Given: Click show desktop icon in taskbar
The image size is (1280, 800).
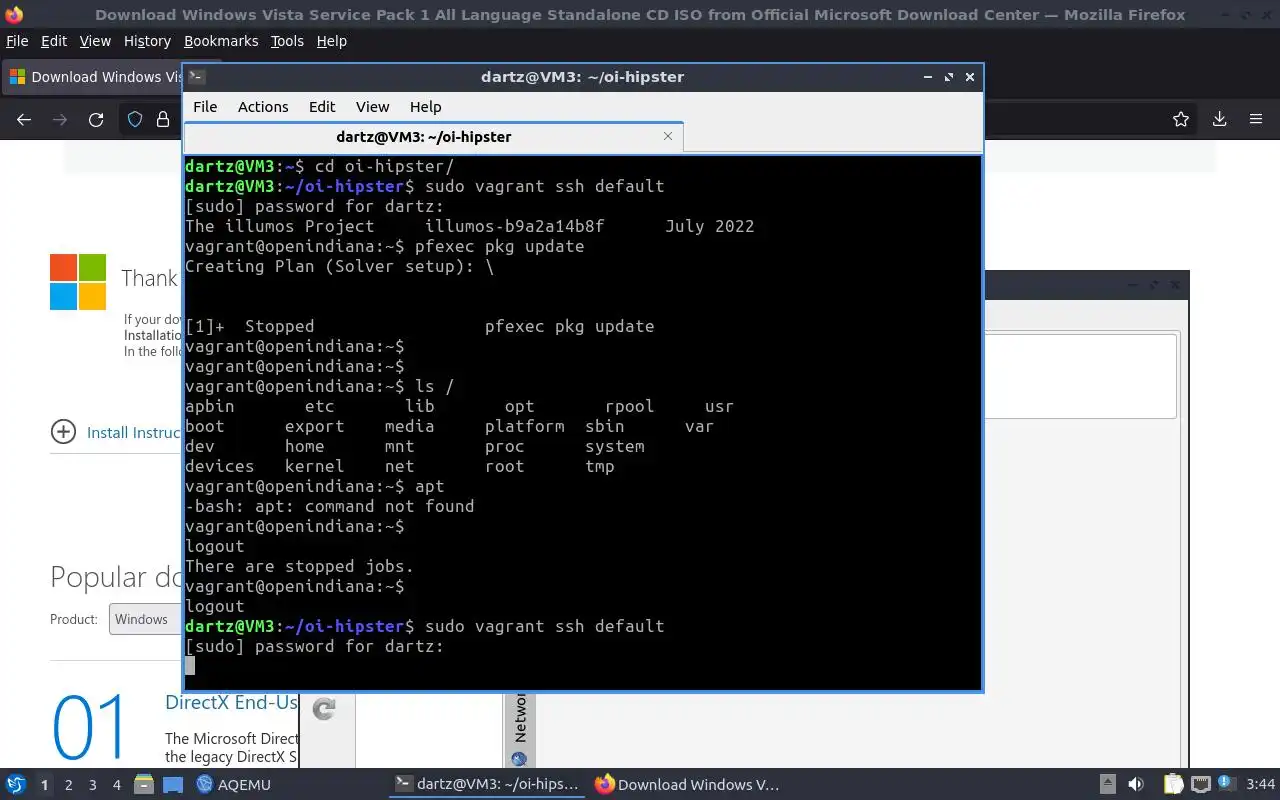Looking at the screenshot, I should pos(173,784).
